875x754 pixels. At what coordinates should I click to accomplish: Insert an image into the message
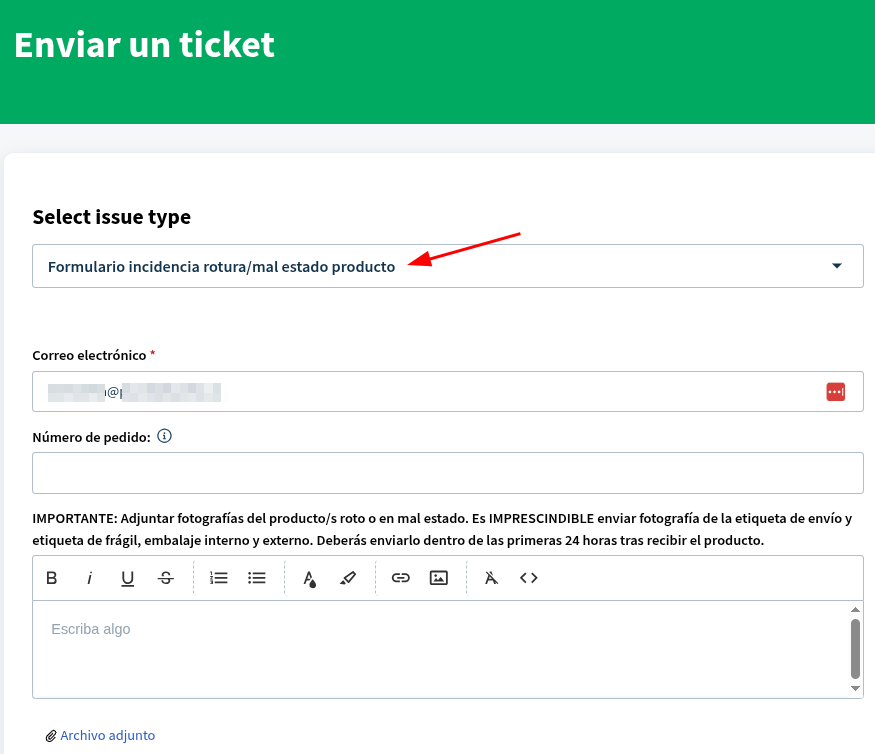pos(439,578)
